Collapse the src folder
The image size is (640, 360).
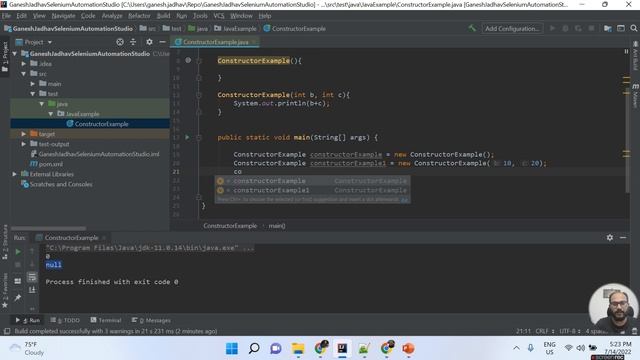[x=24, y=74]
